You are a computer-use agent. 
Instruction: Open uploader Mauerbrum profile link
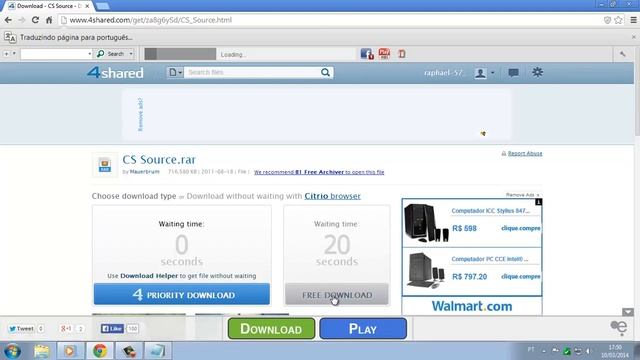144,172
